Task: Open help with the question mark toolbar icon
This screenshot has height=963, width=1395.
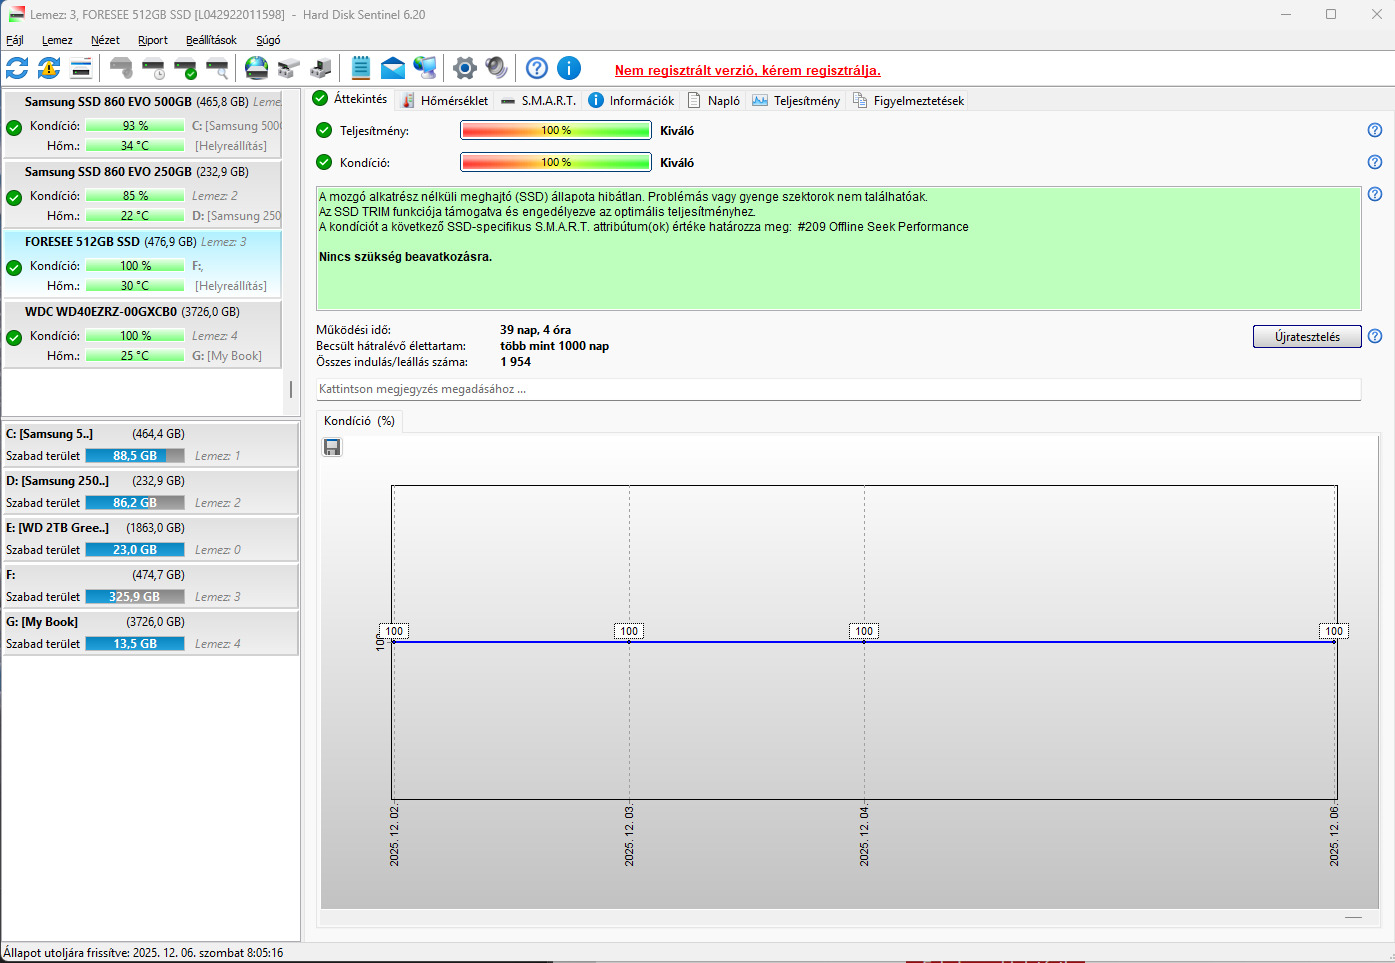Action: point(537,68)
